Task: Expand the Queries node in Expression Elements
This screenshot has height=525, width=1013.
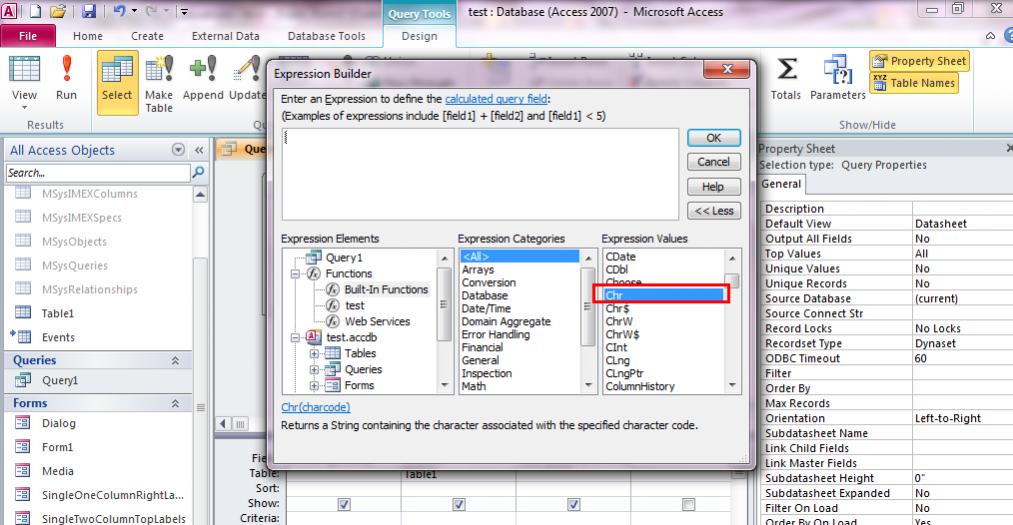Action: pos(314,370)
